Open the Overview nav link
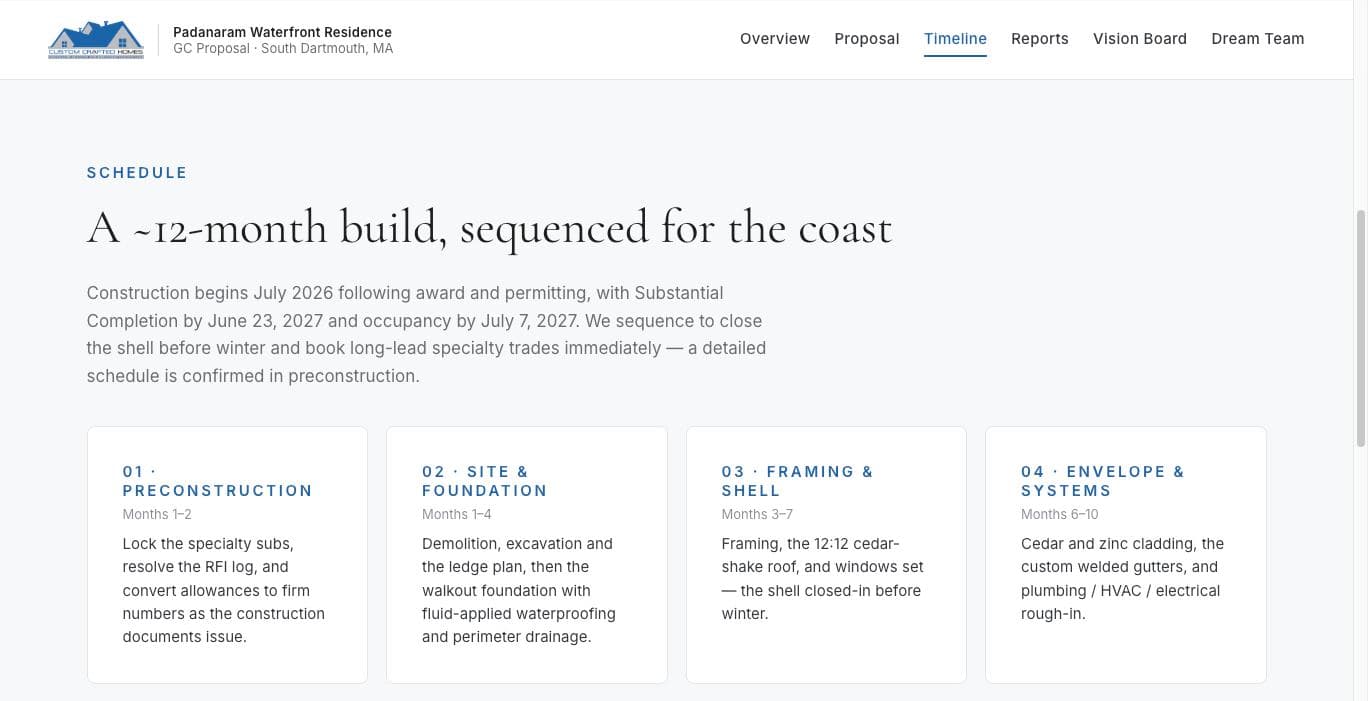Image resolution: width=1368 pixels, height=701 pixels. pyautogui.click(x=775, y=39)
